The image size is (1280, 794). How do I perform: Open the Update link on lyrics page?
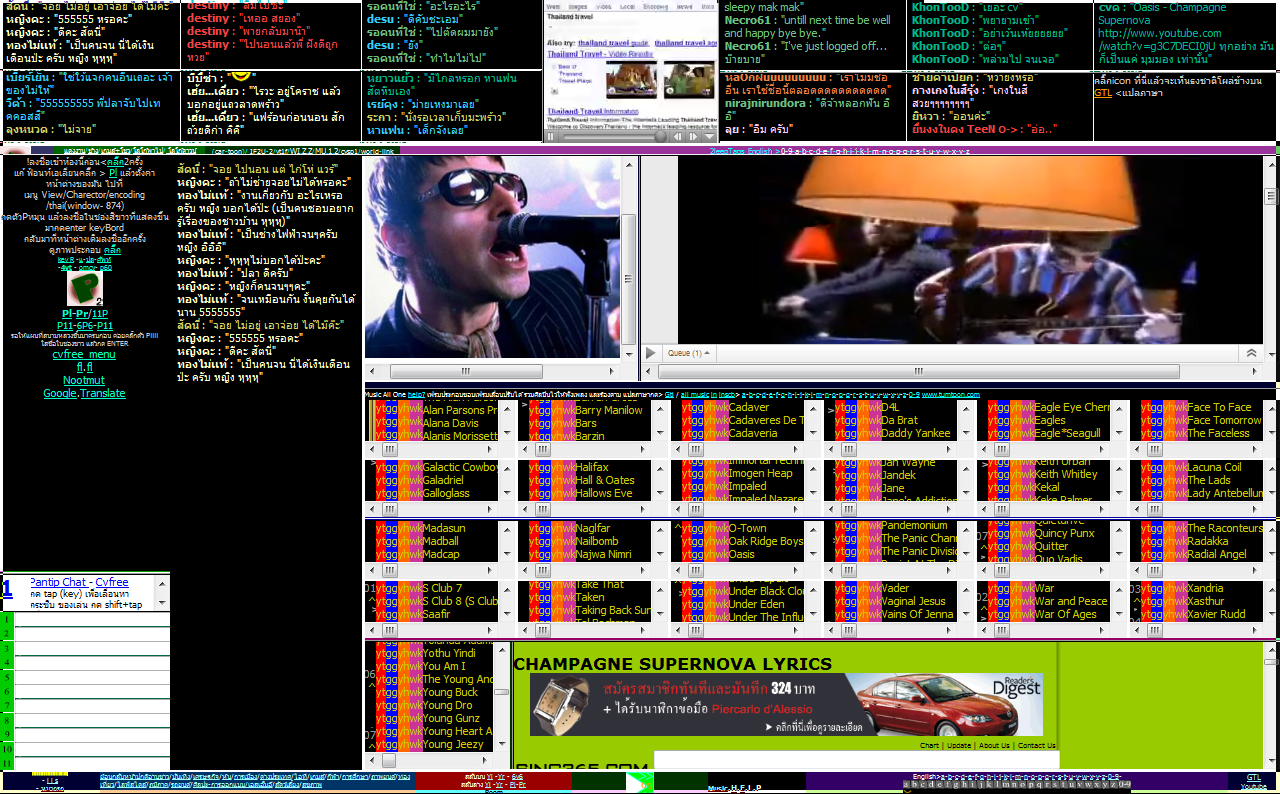959,745
